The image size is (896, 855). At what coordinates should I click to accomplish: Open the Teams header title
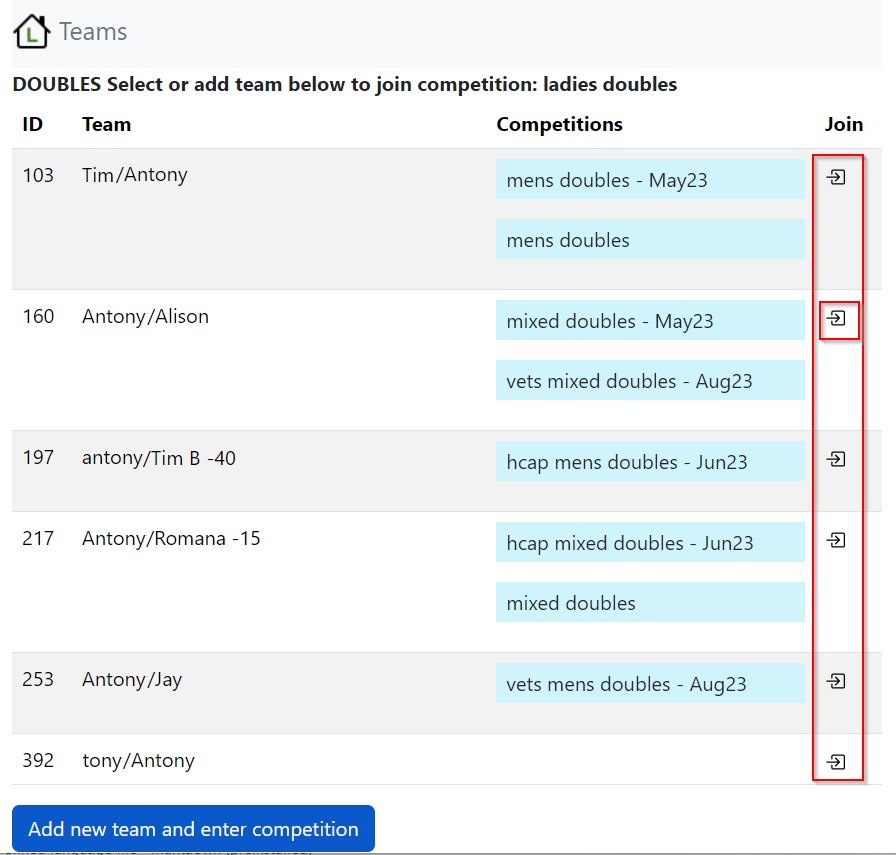click(x=93, y=32)
